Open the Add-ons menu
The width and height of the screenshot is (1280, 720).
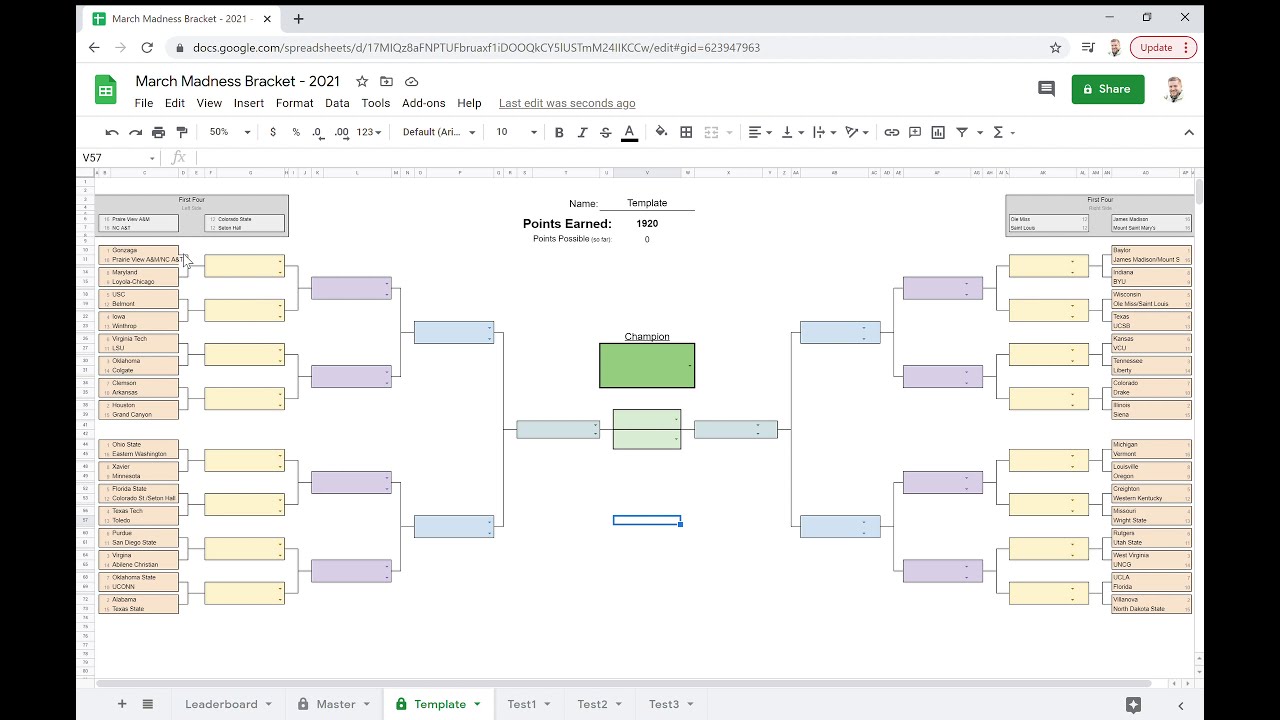point(424,103)
